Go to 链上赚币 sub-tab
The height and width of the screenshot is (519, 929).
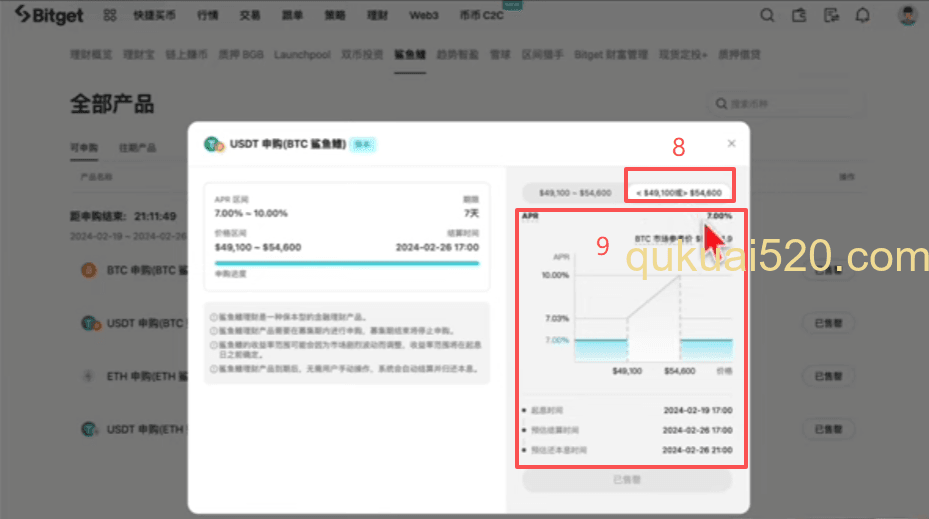pos(187,55)
